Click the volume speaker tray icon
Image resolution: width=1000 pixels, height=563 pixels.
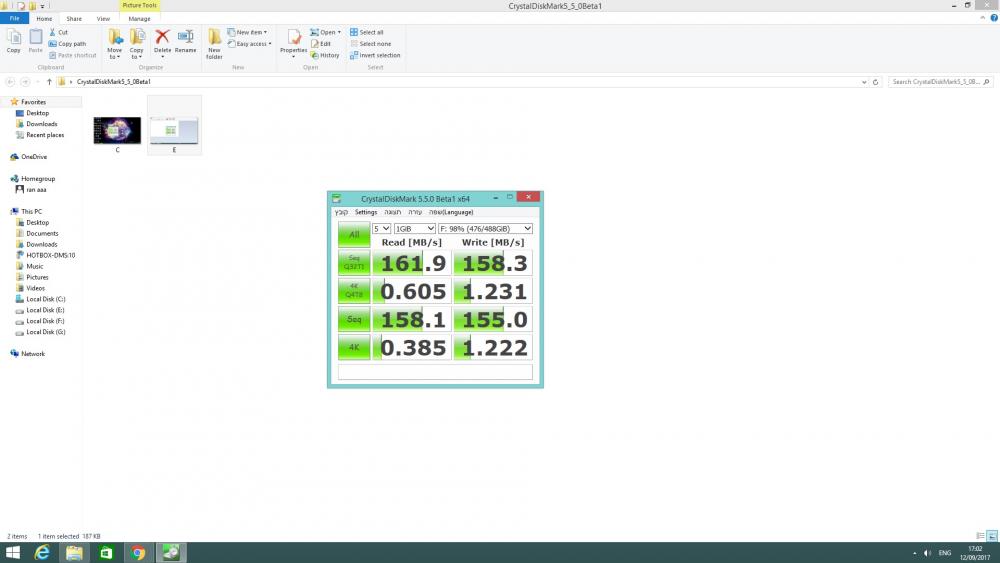click(927, 553)
